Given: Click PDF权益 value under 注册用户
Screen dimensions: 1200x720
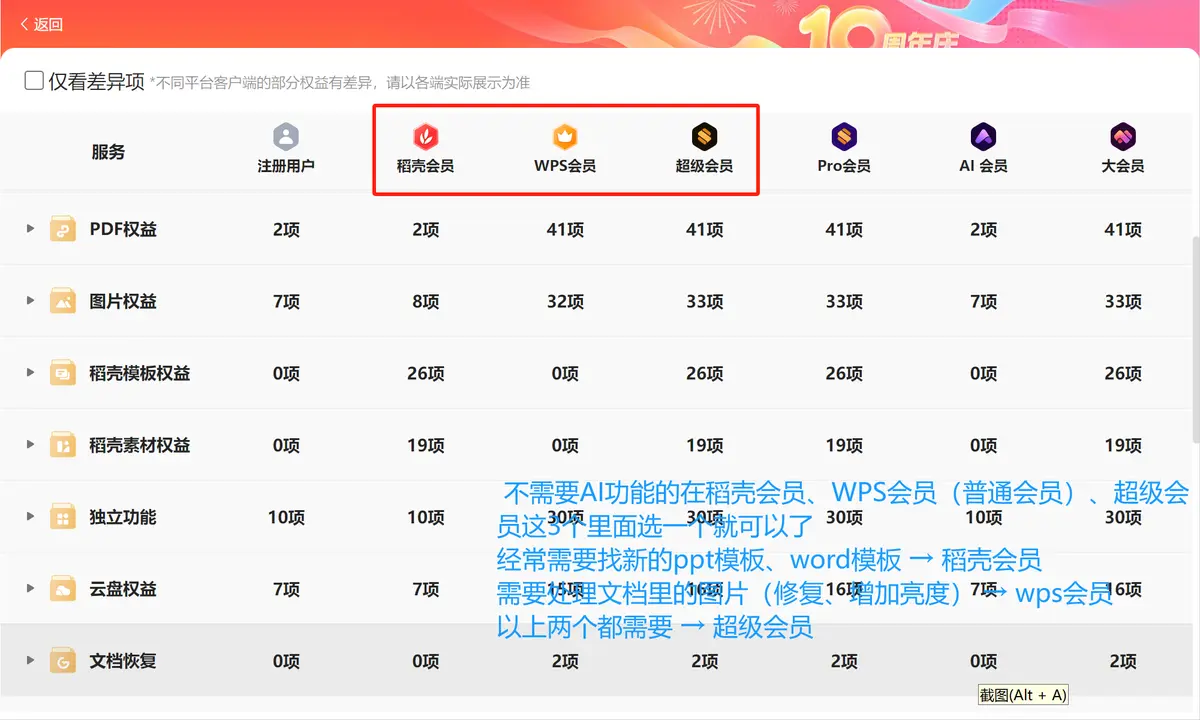Looking at the screenshot, I should pos(286,229).
